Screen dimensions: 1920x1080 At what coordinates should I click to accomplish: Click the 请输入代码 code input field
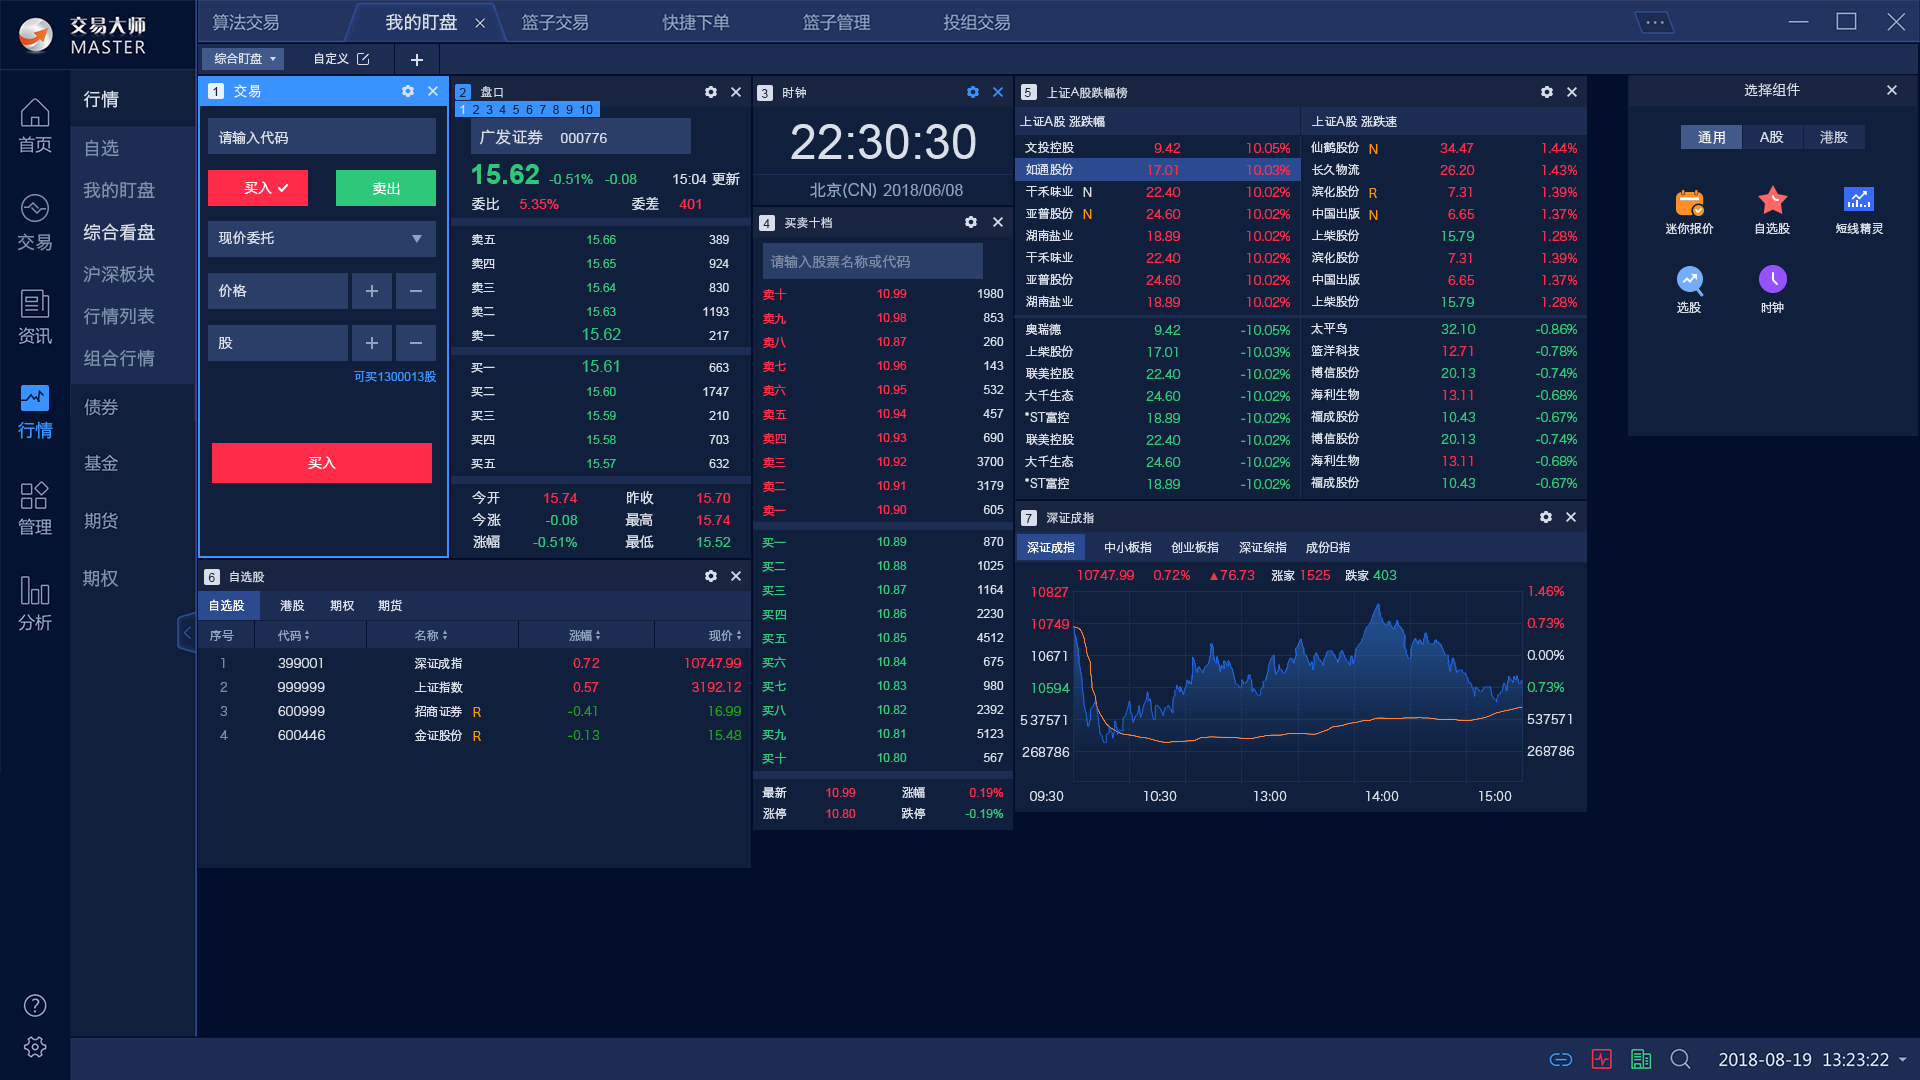point(321,137)
